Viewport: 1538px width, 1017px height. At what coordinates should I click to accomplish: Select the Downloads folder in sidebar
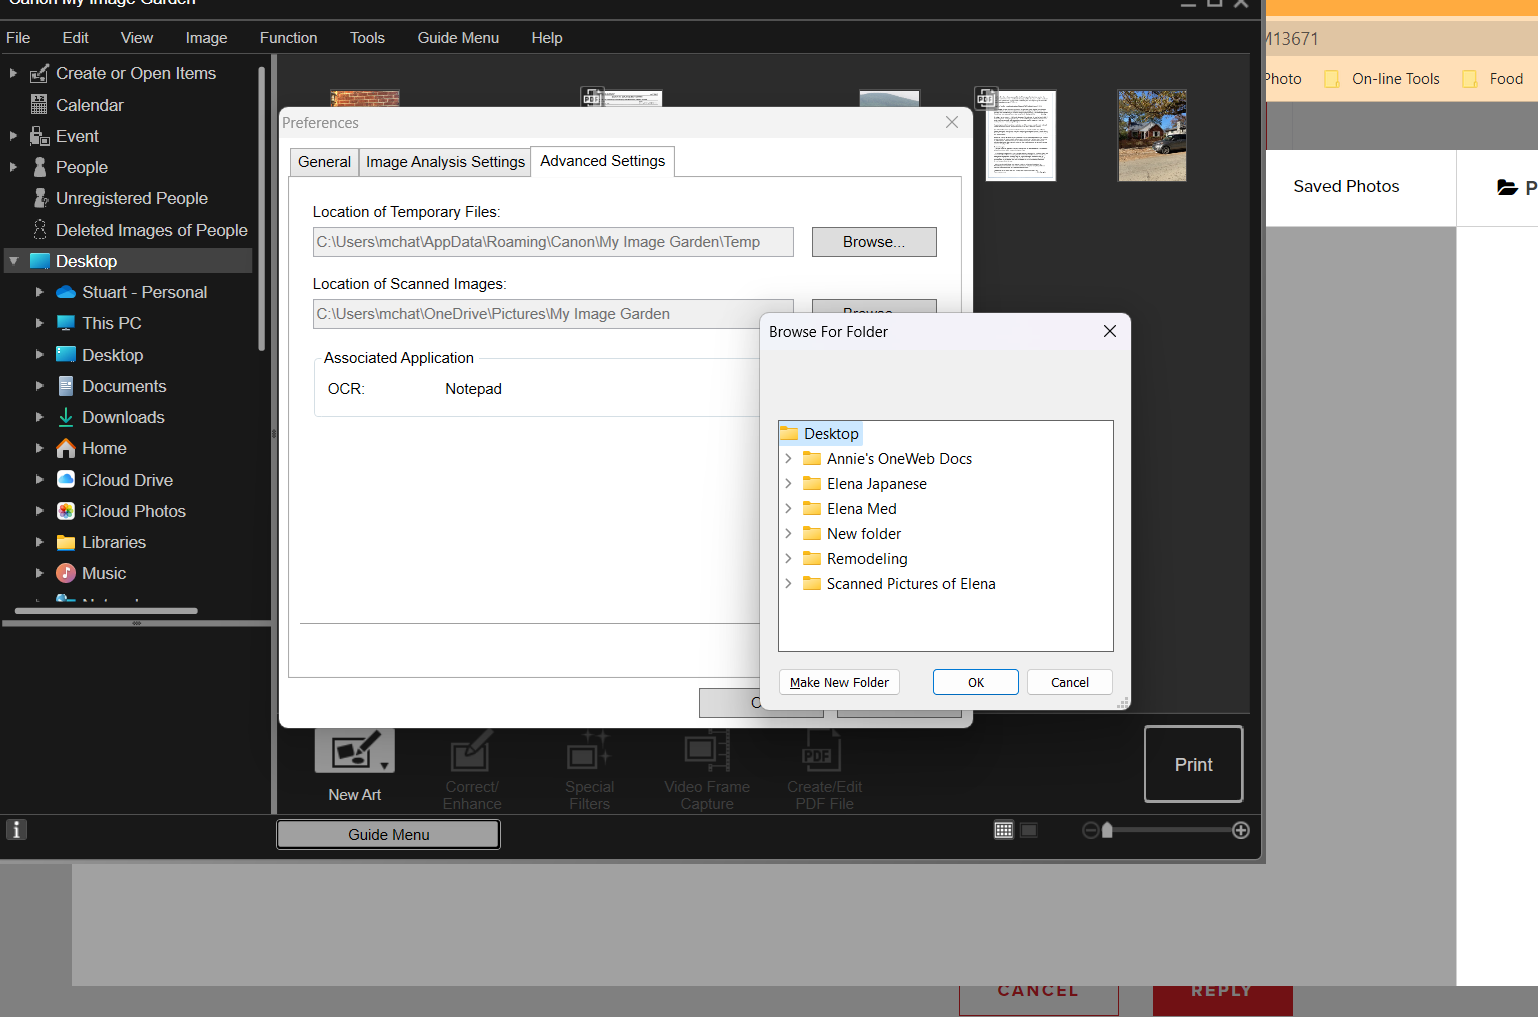click(123, 417)
